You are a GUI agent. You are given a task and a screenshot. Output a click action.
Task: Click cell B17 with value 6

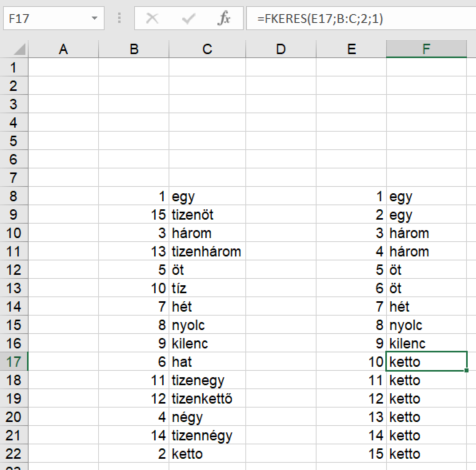134,362
